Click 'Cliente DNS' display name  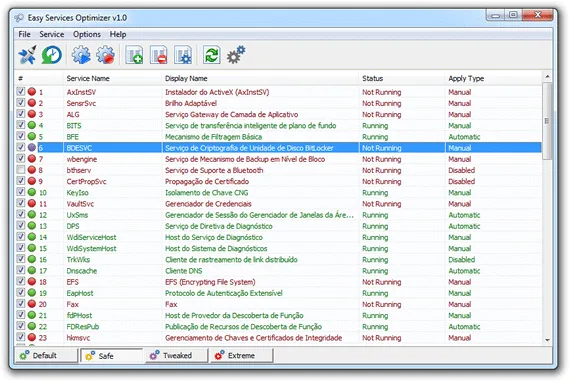click(x=184, y=271)
